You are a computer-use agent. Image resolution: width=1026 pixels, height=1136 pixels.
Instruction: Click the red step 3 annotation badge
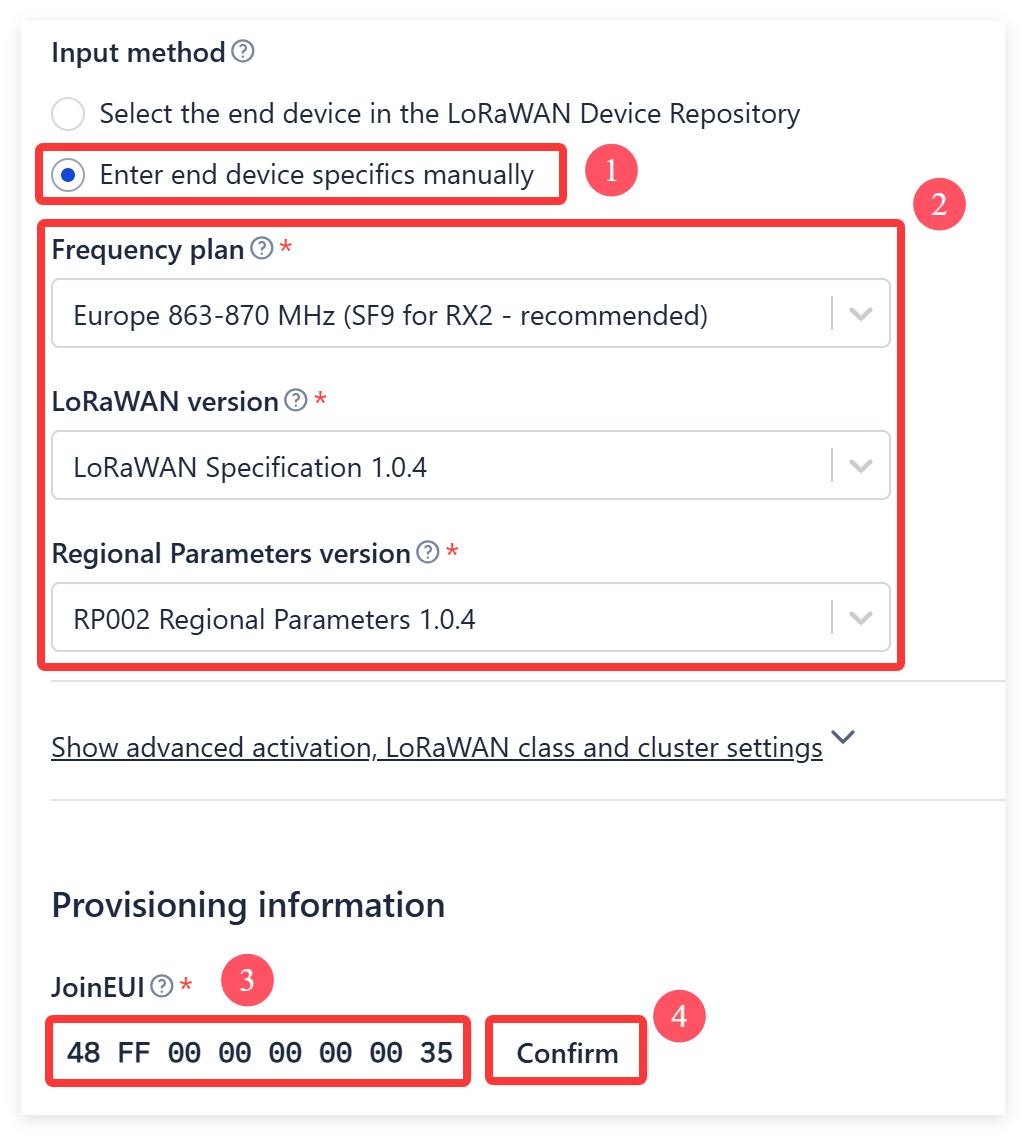coord(247,980)
